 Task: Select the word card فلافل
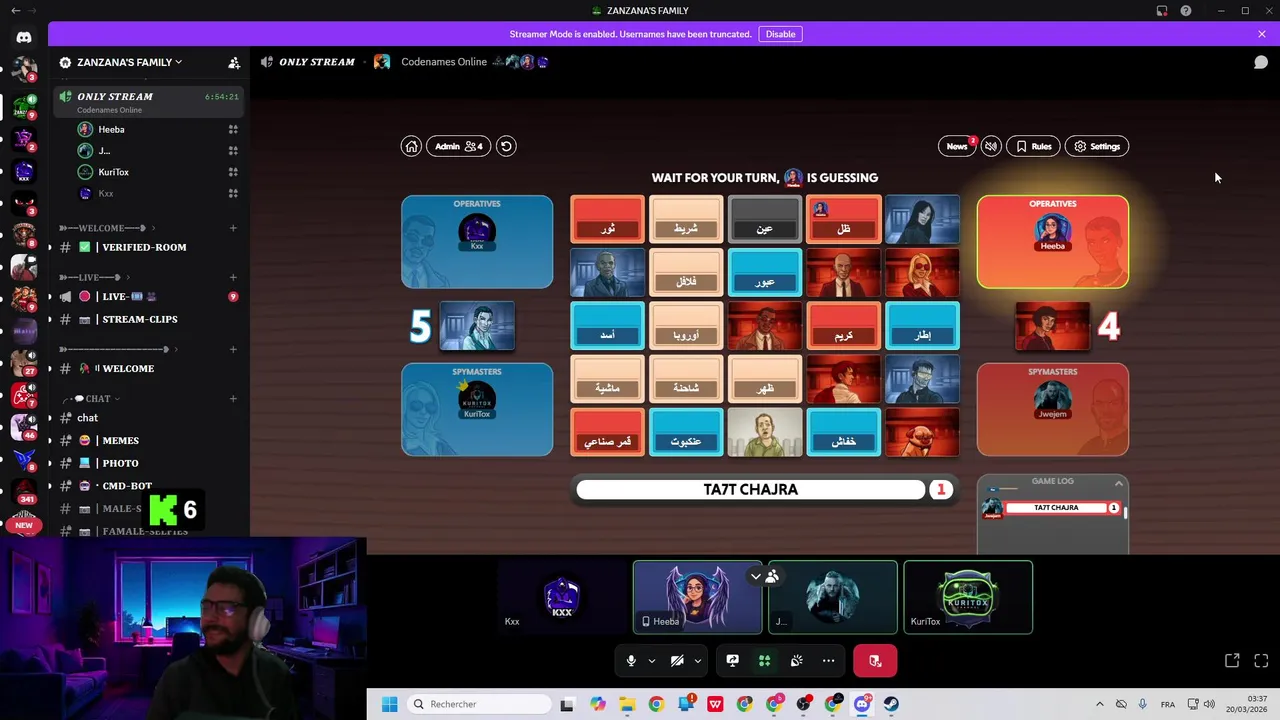coord(686,273)
